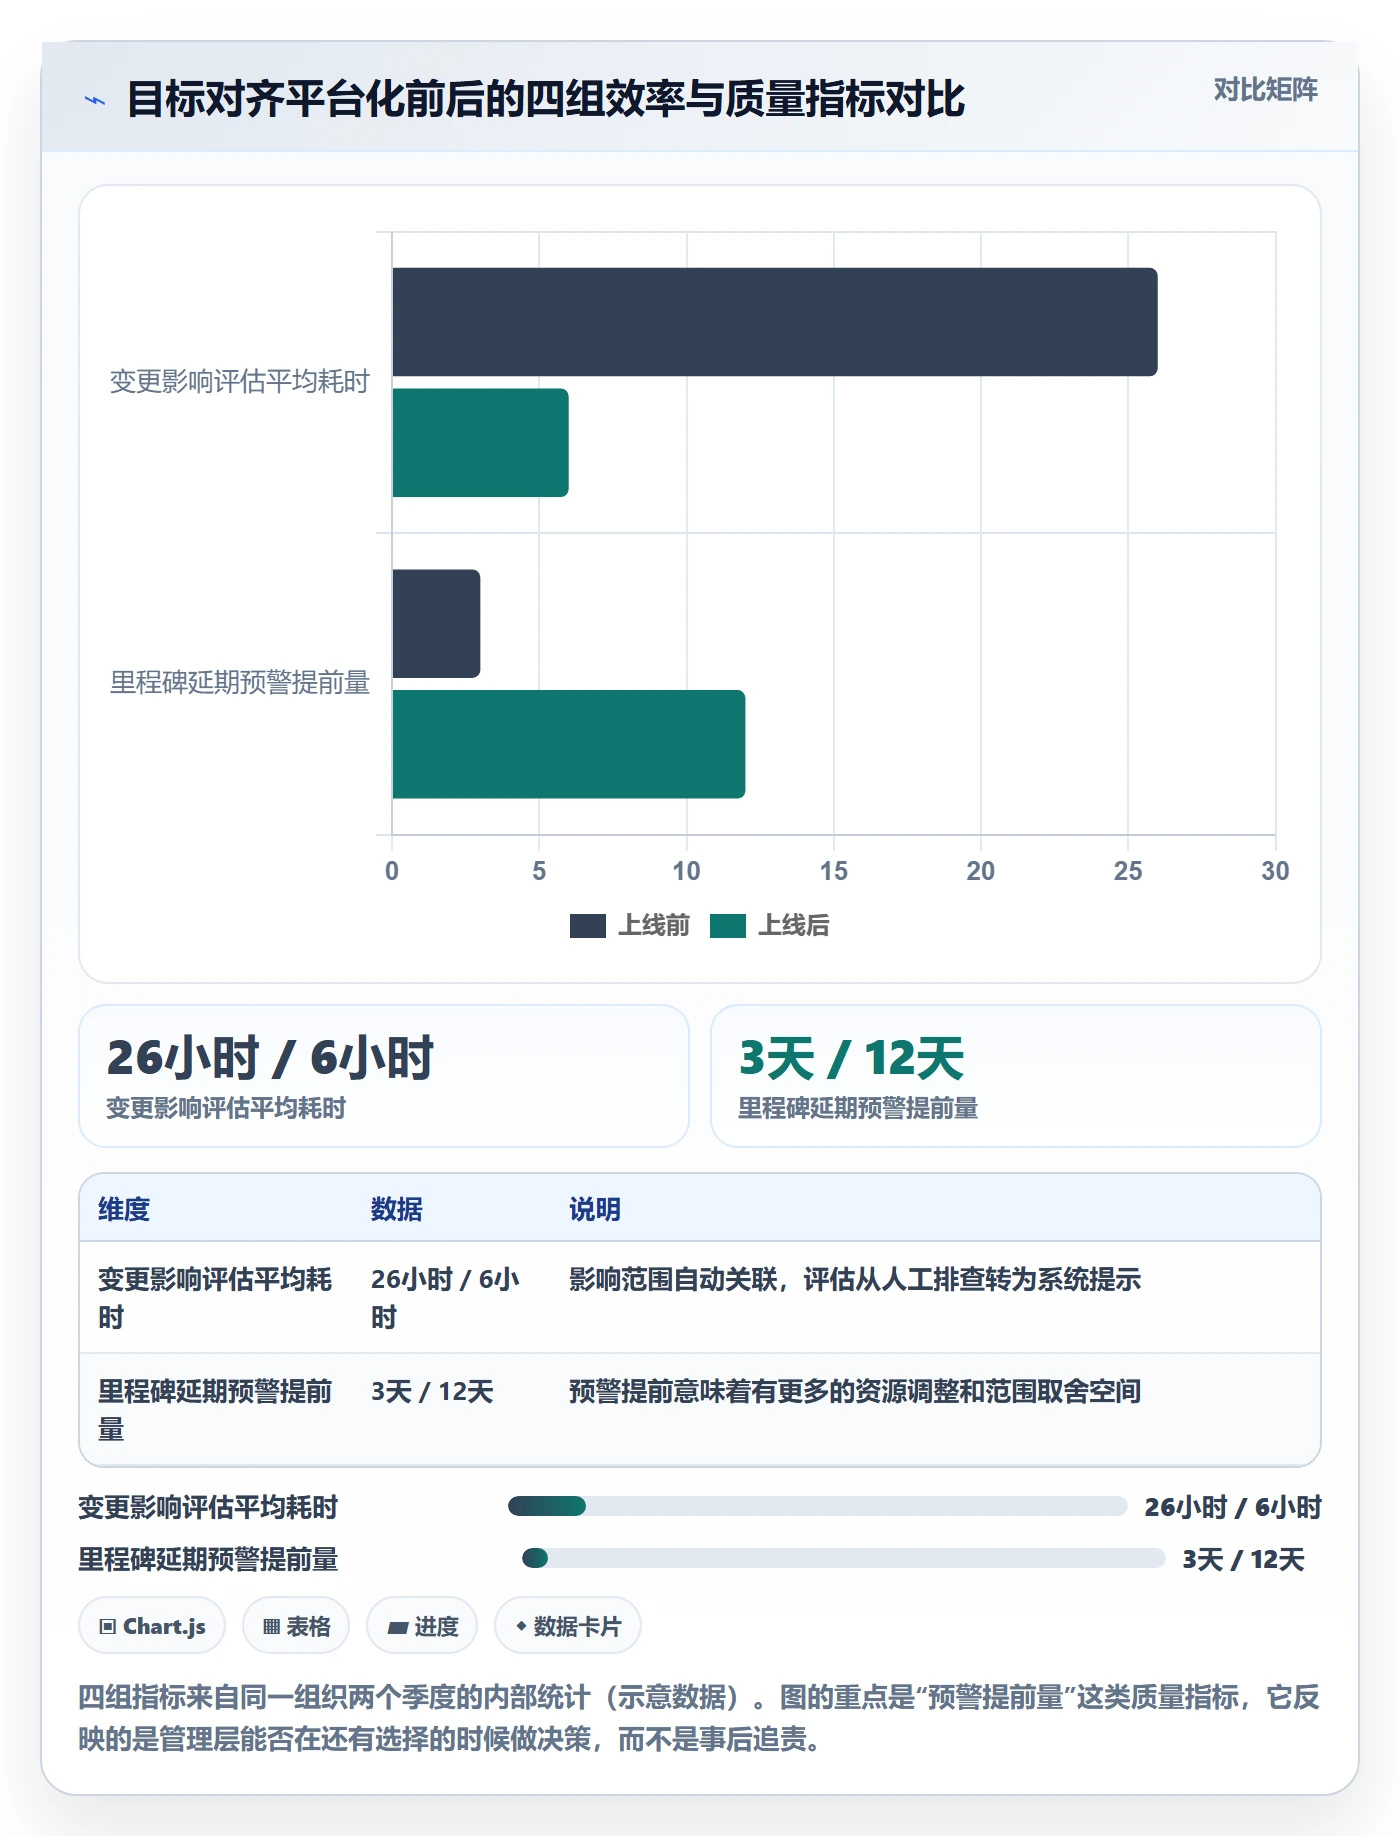The height and width of the screenshot is (1836, 1400).
Task: Click the green 上线后 bar for 变更影响评估平均耗时
Action: [x=480, y=443]
